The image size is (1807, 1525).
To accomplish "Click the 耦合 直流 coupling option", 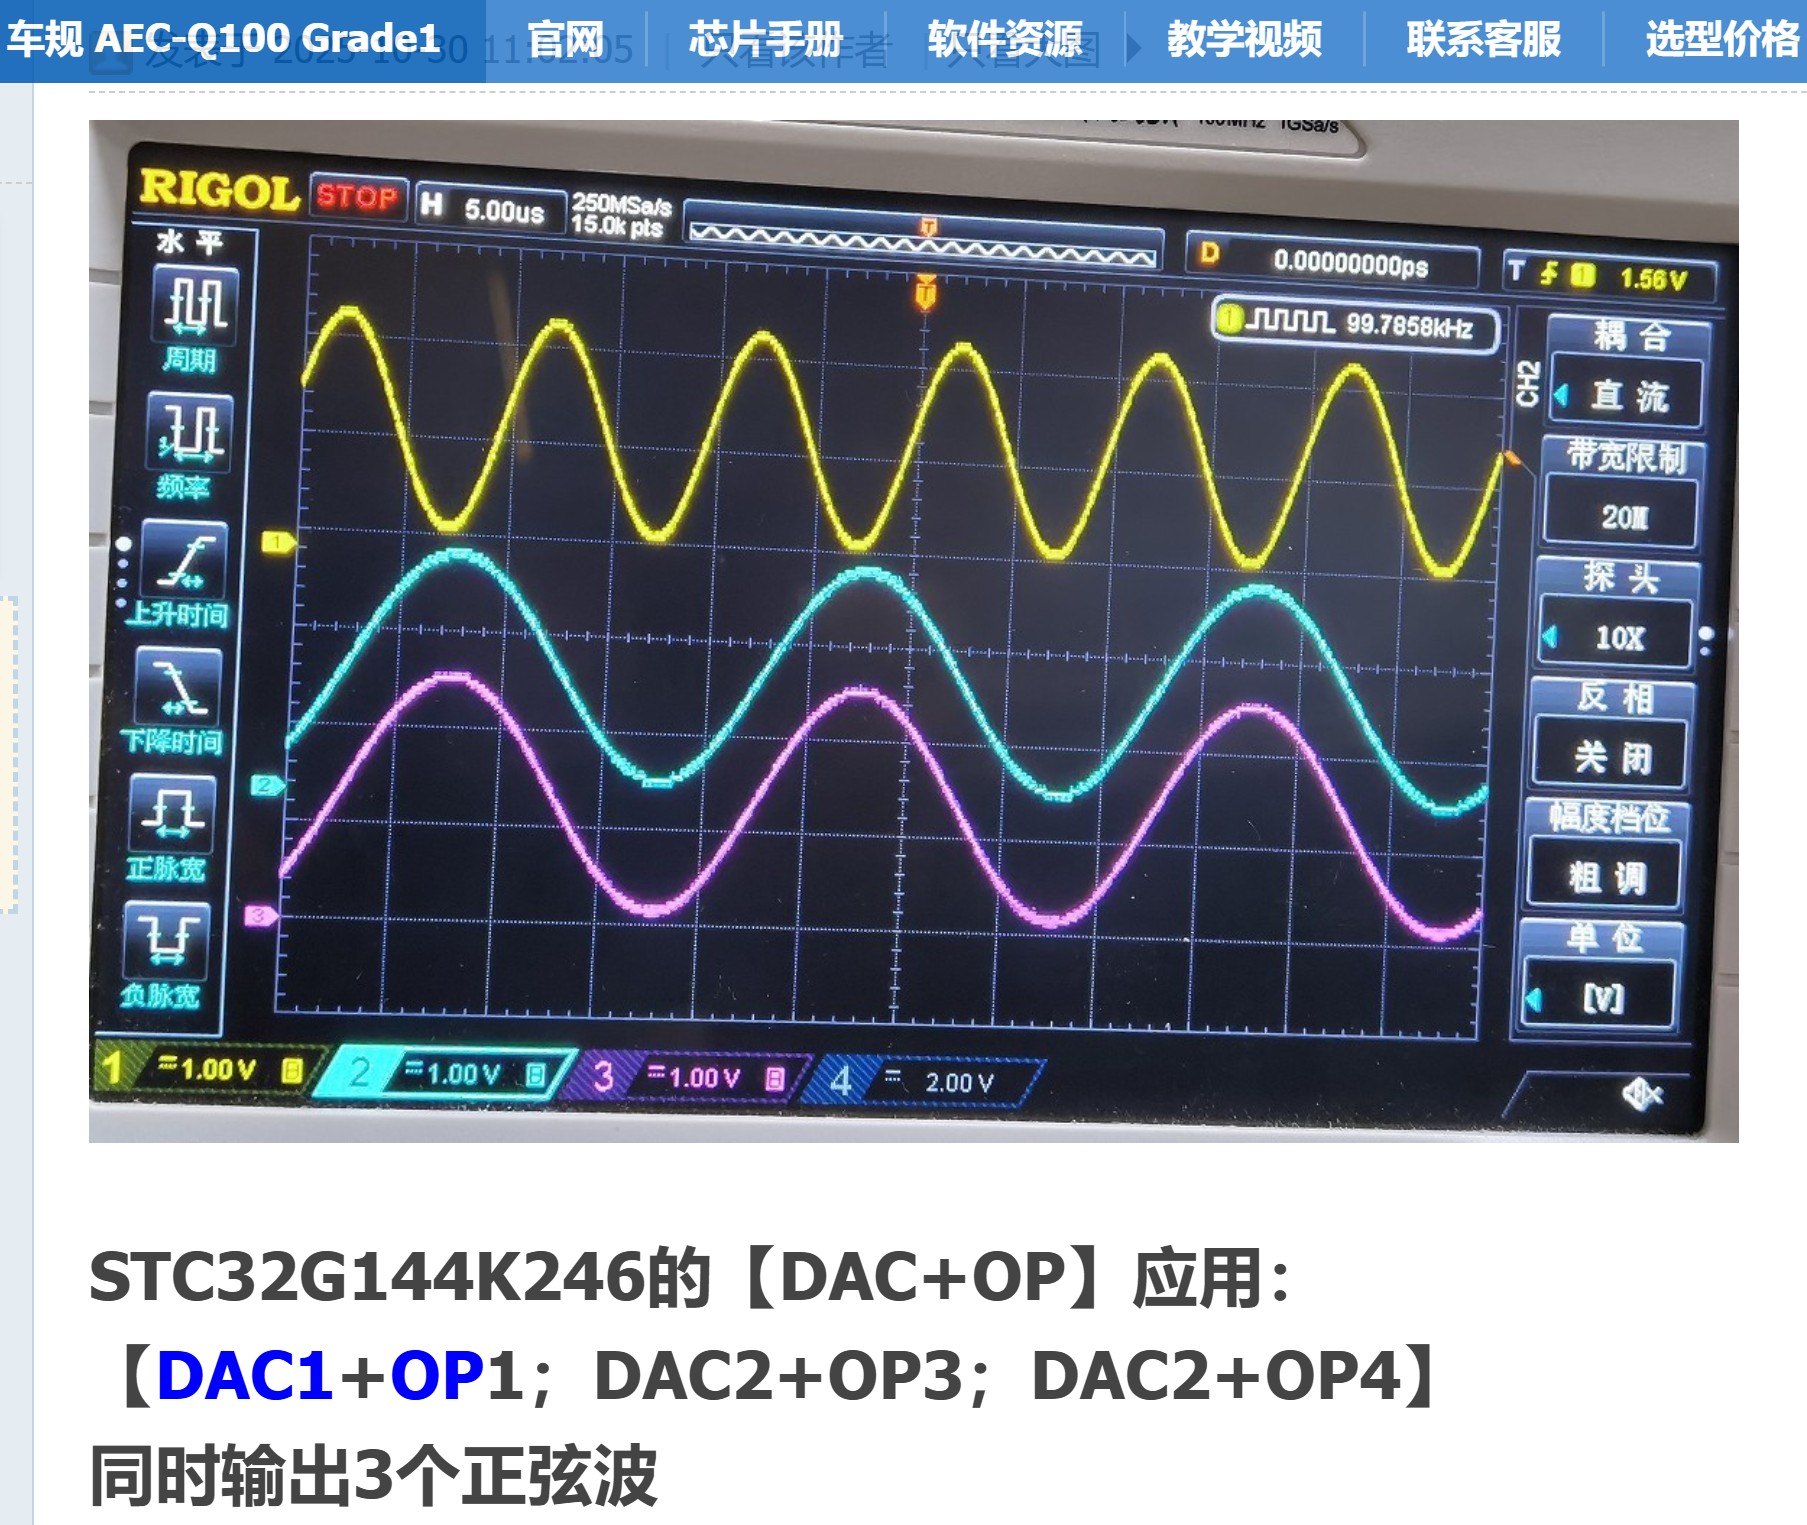I will (1628, 372).
